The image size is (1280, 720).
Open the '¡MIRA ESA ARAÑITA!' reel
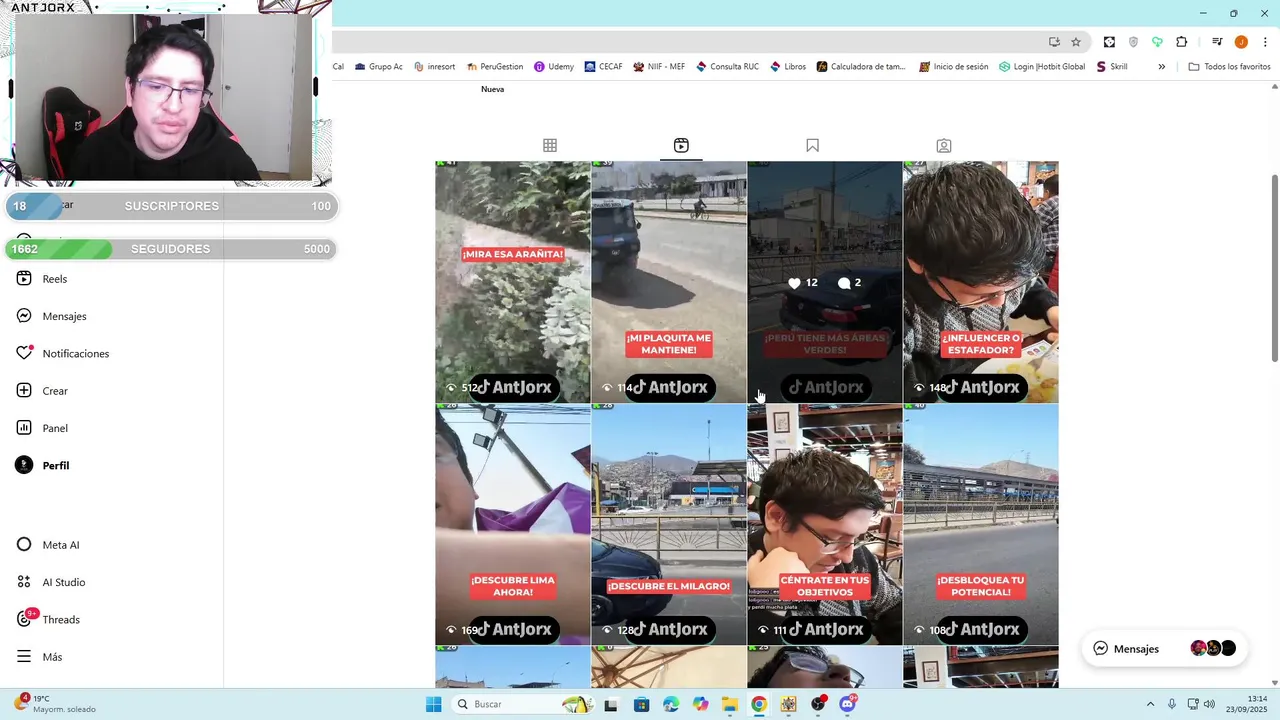click(x=513, y=282)
